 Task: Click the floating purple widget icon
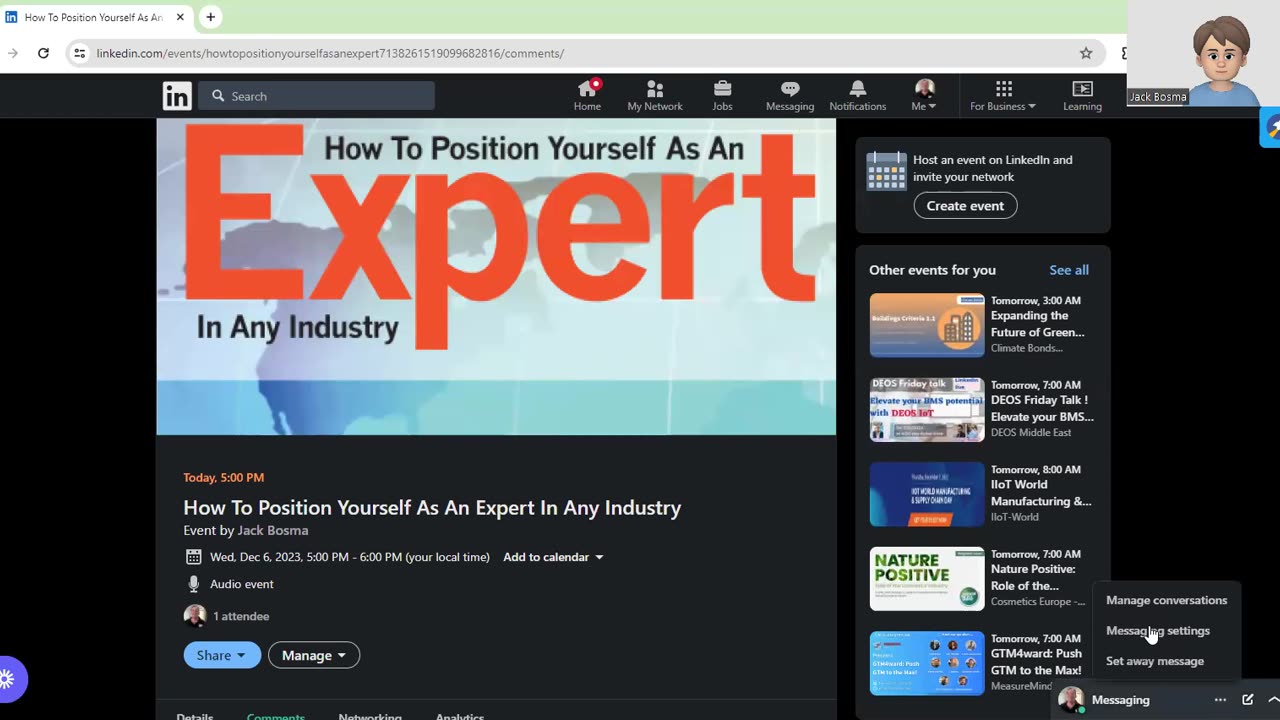8,679
